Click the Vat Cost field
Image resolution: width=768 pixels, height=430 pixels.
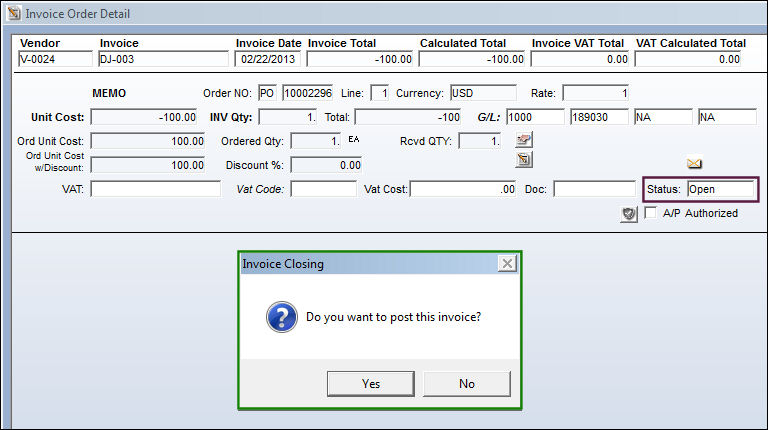pos(463,189)
